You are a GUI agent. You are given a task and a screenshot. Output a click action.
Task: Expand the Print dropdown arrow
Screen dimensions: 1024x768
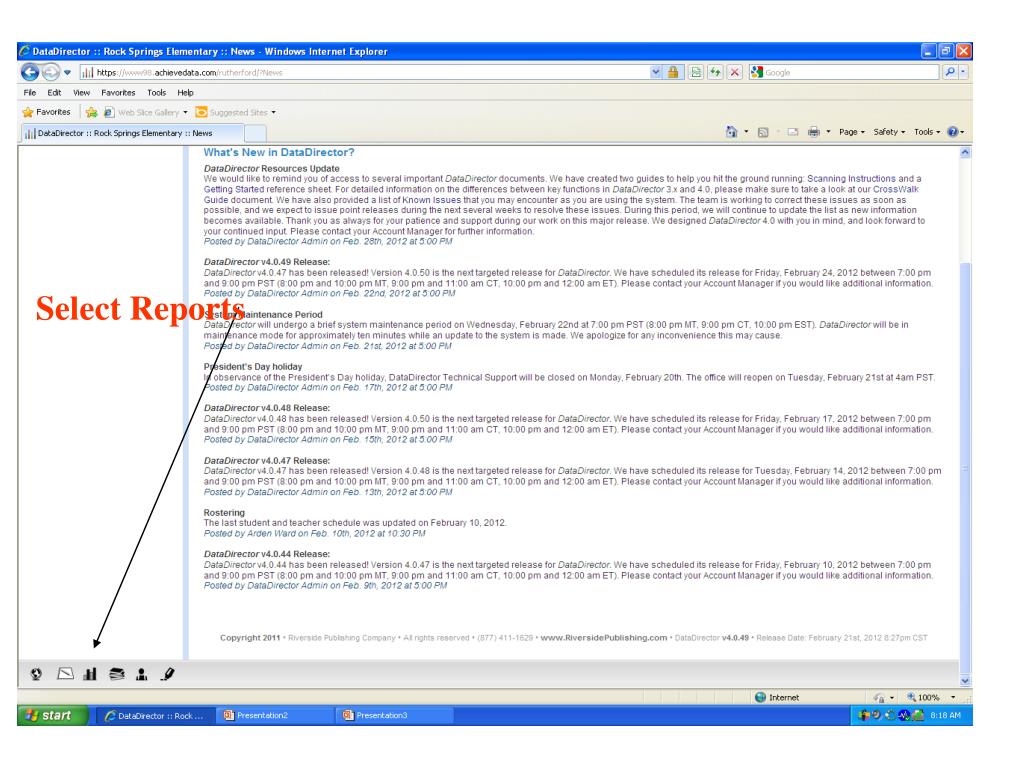(x=828, y=132)
